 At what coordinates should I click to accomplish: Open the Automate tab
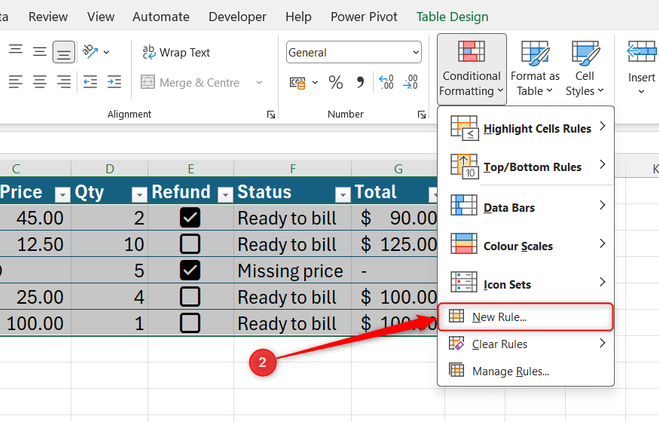(161, 17)
